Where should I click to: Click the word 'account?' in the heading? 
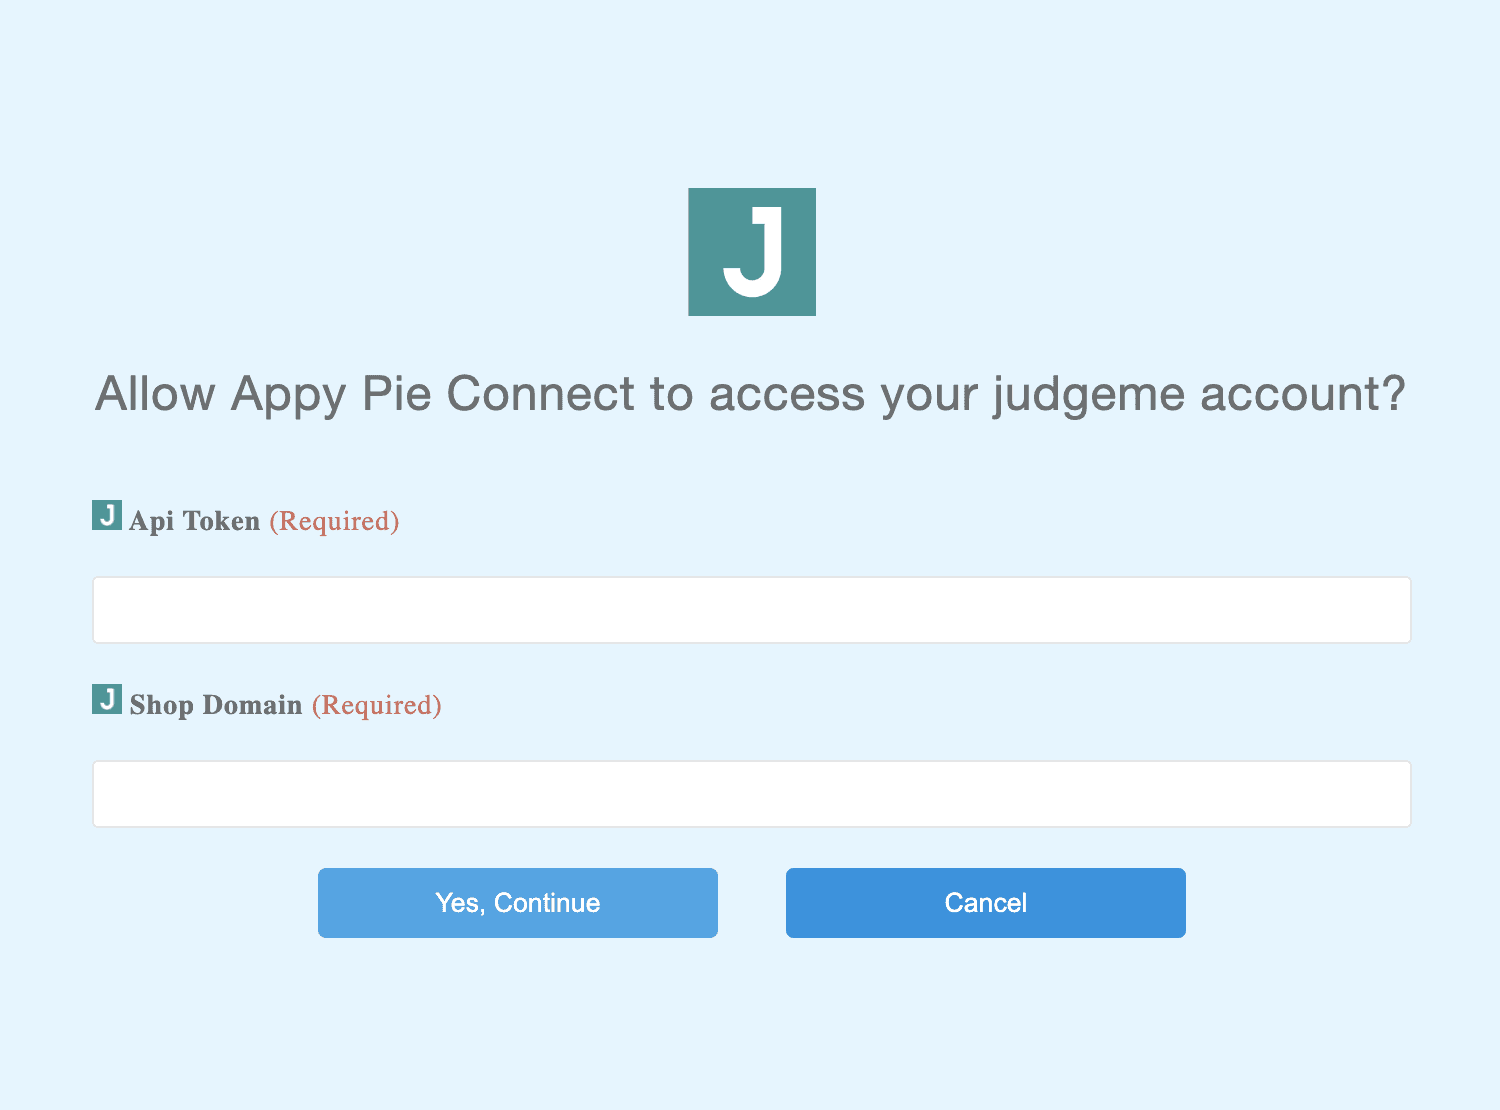pyautogui.click(x=1302, y=394)
